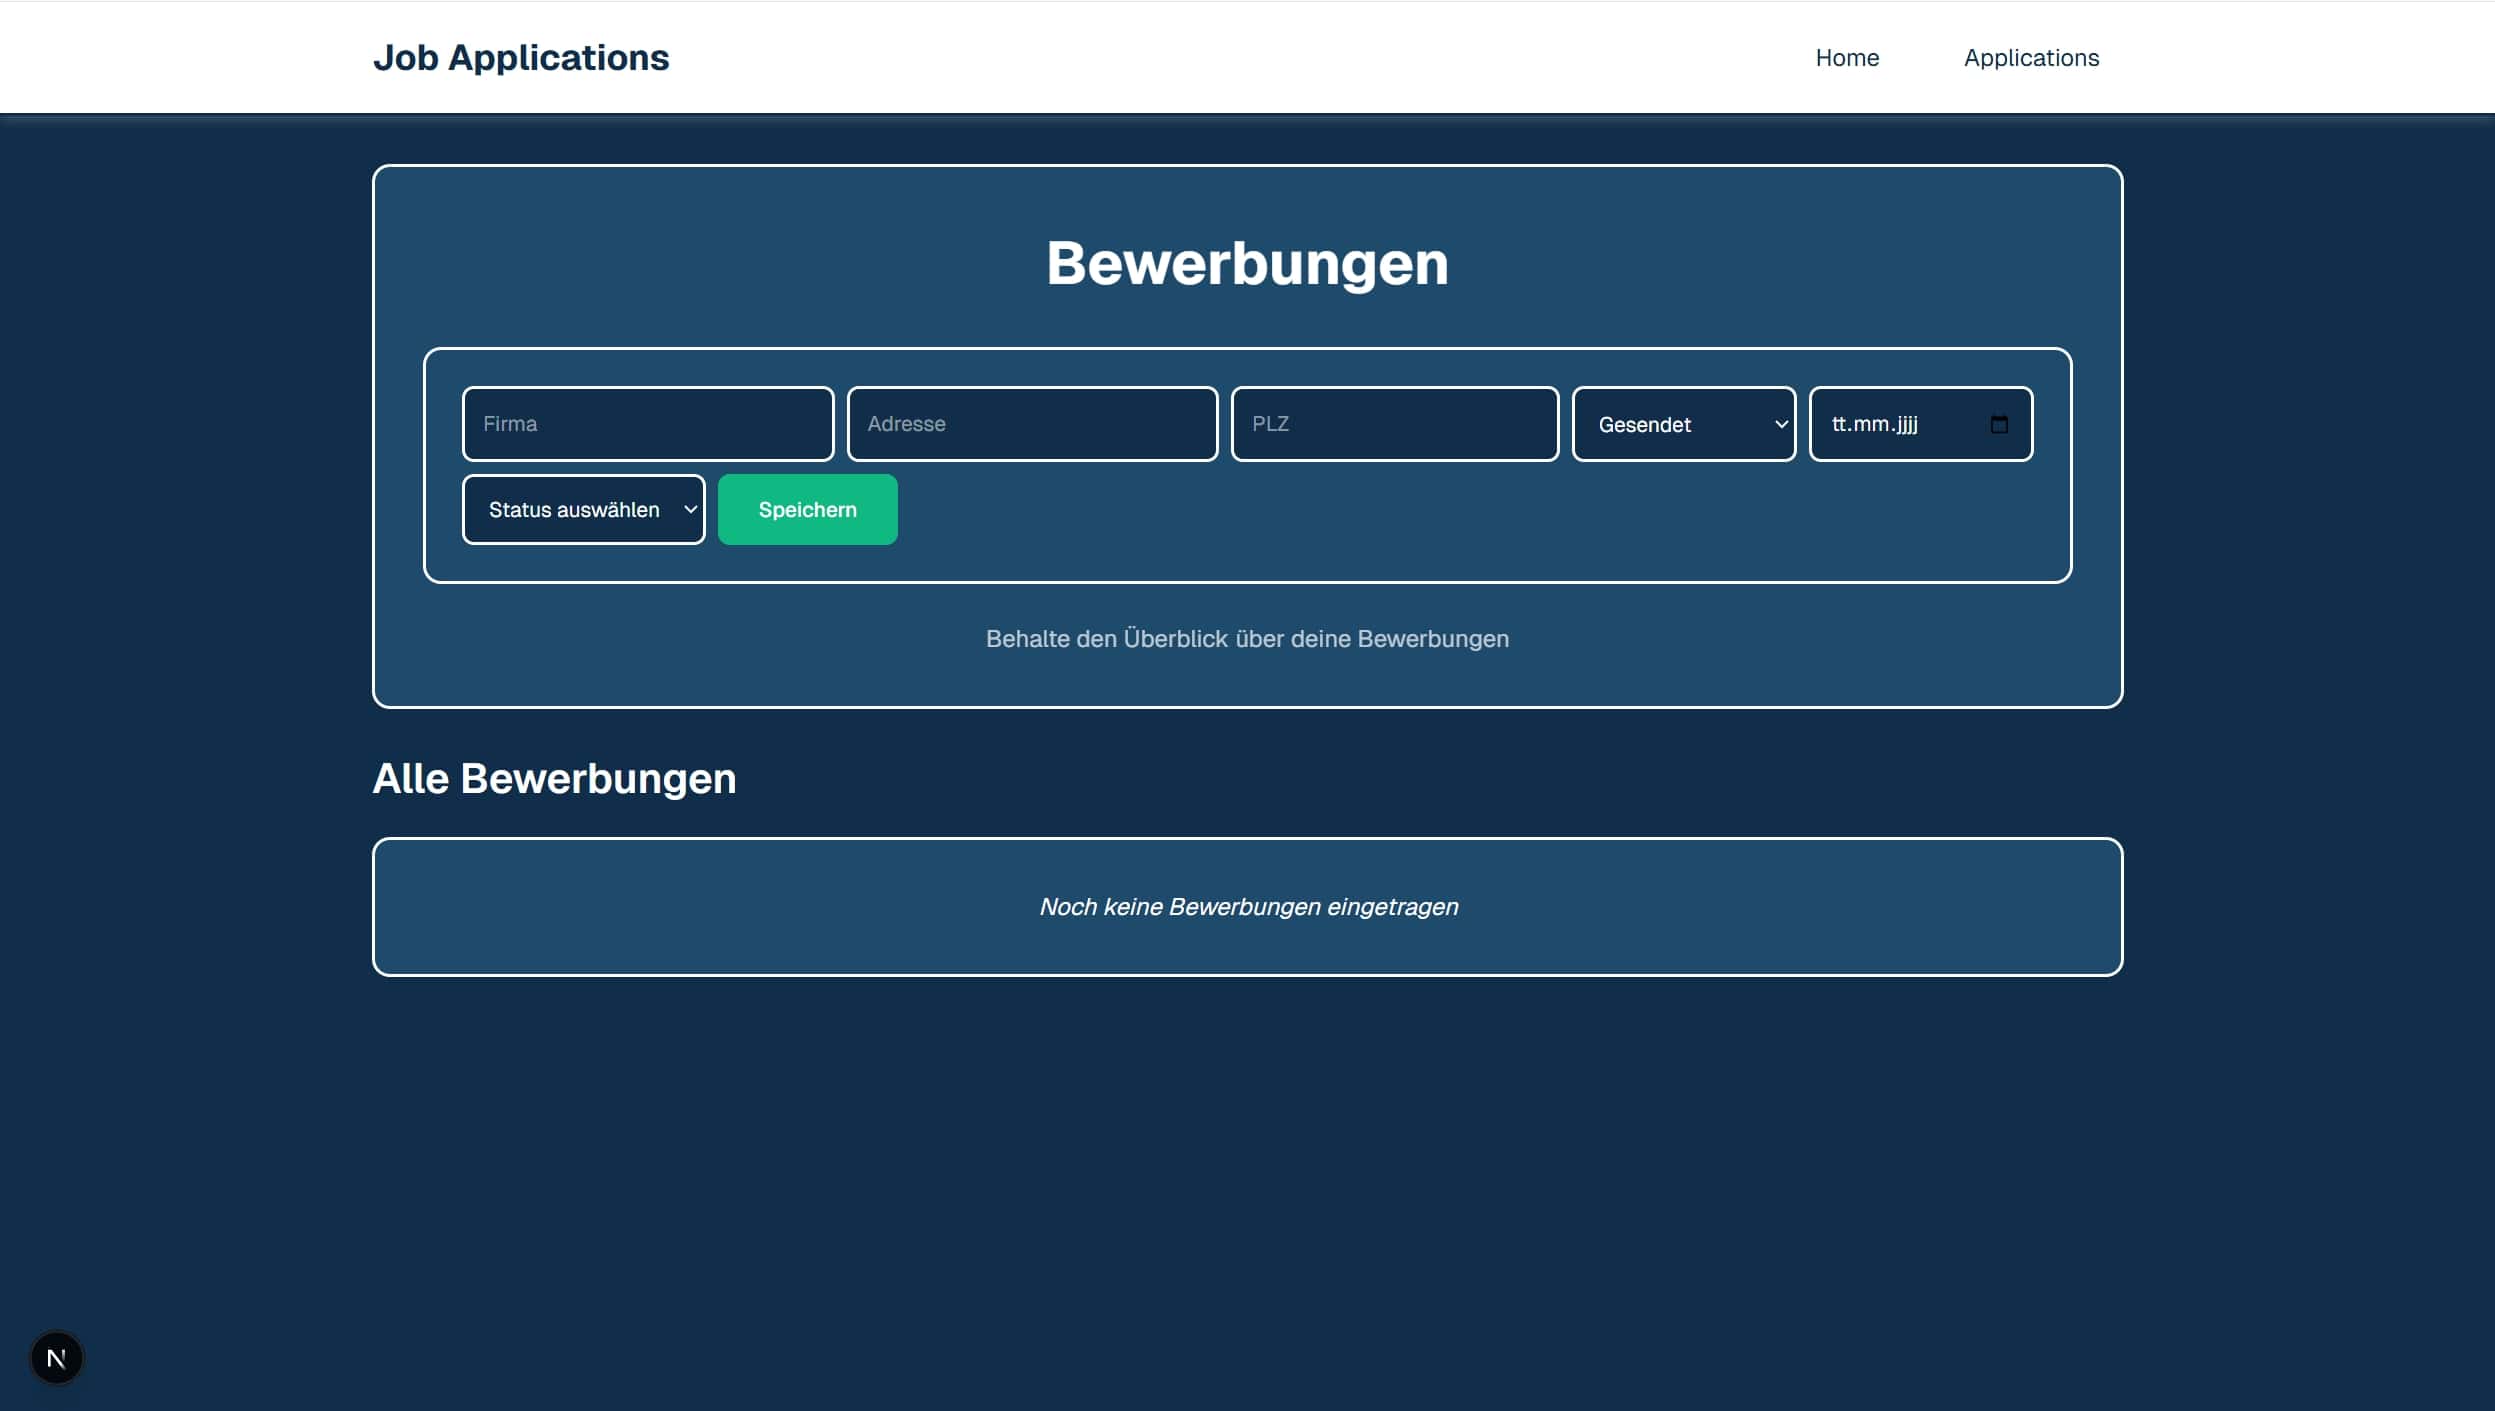This screenshot has width=2495, height=1411.
Task: Select the PLZ input box
Action: click(1394, 423)
